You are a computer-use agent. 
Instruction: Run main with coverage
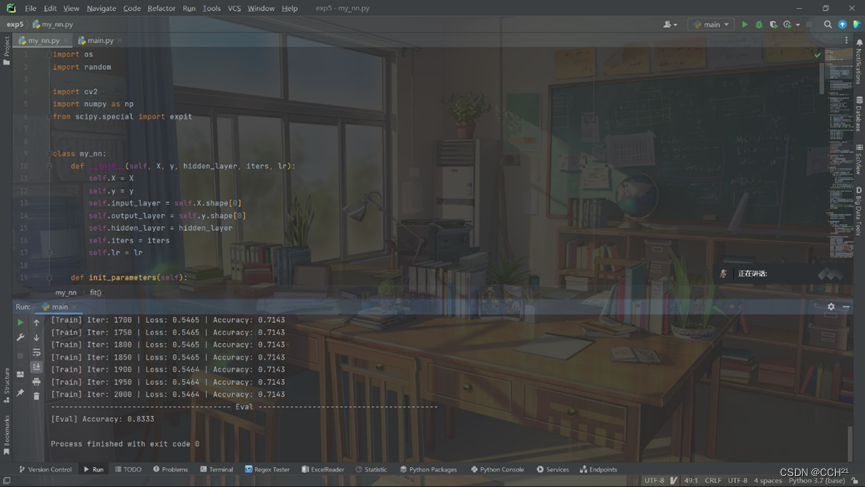(x=773, y=24)
